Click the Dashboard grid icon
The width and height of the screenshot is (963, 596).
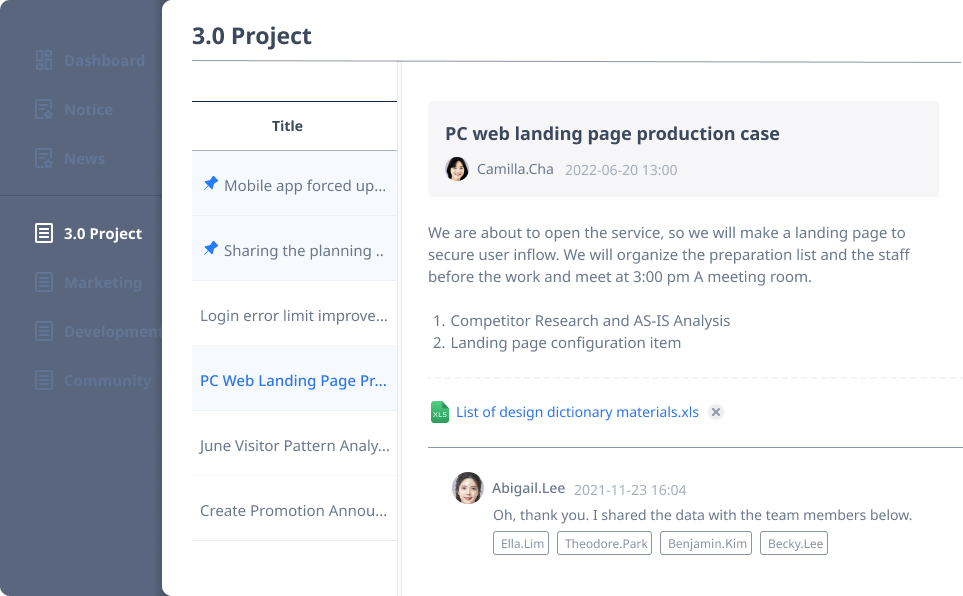(44, 61)
